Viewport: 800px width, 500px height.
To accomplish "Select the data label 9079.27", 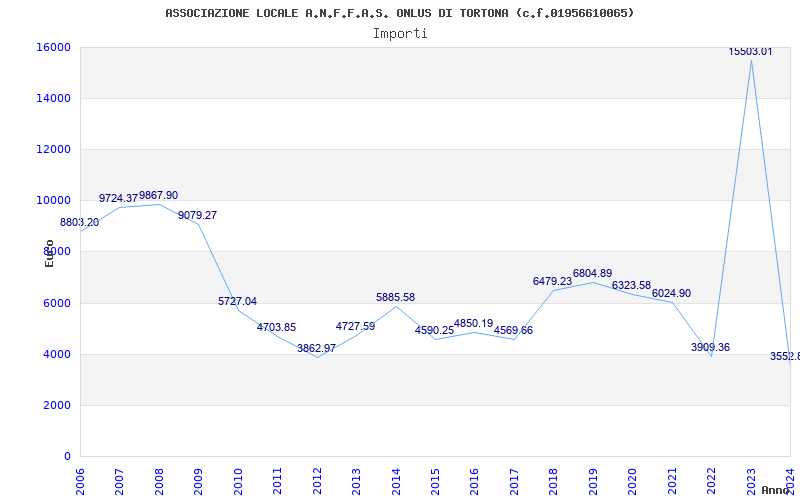I will point(197,215).
